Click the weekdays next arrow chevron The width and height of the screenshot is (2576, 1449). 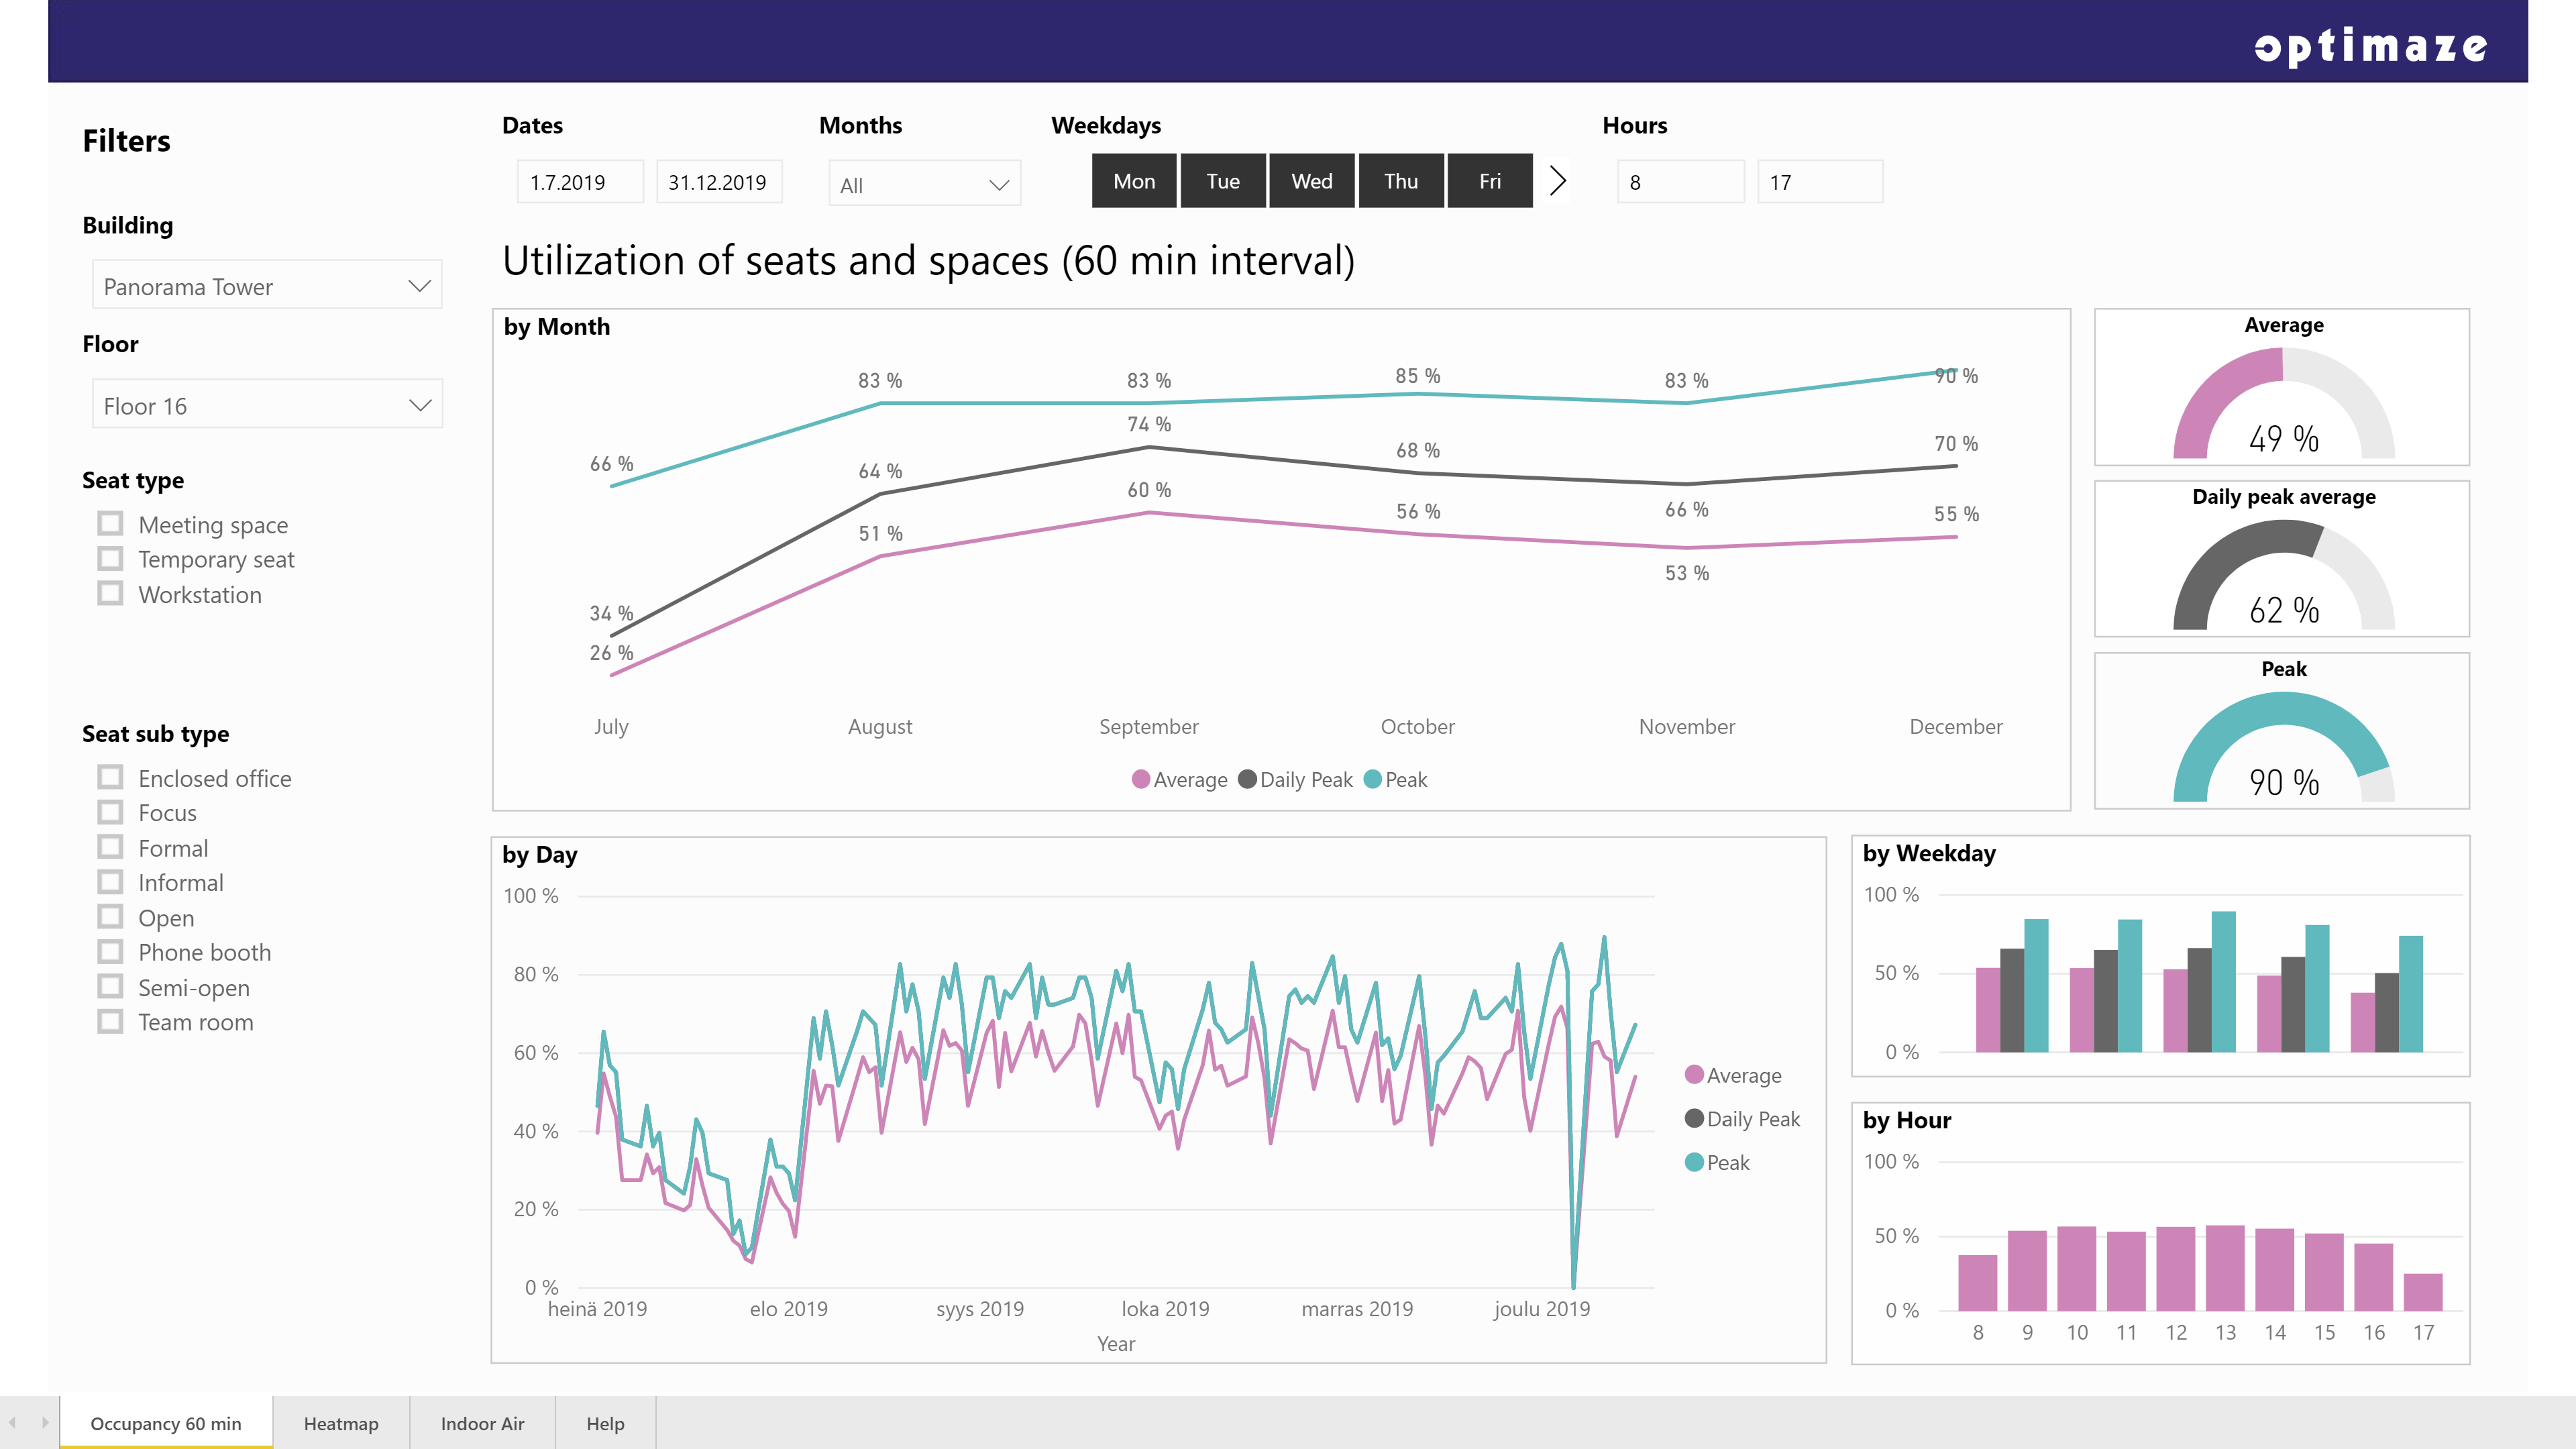1557,181
